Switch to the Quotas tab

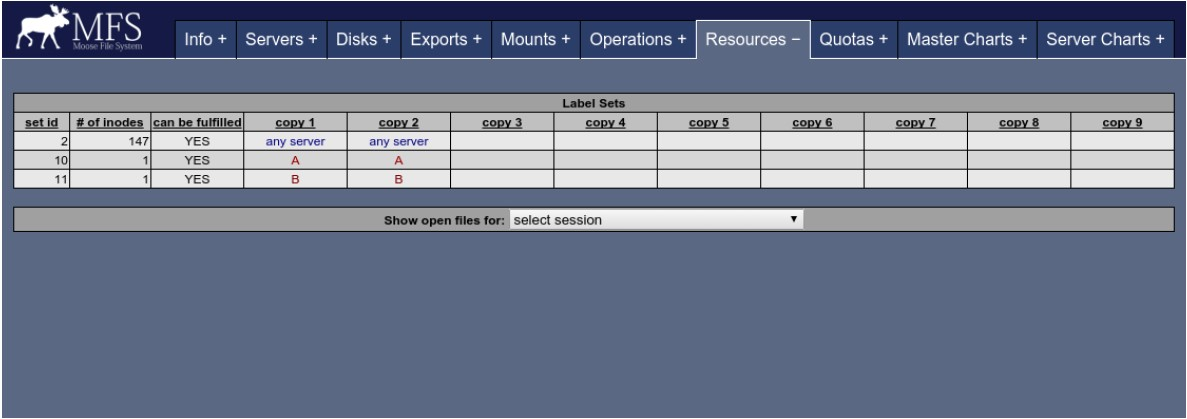[x=853, y=39]
